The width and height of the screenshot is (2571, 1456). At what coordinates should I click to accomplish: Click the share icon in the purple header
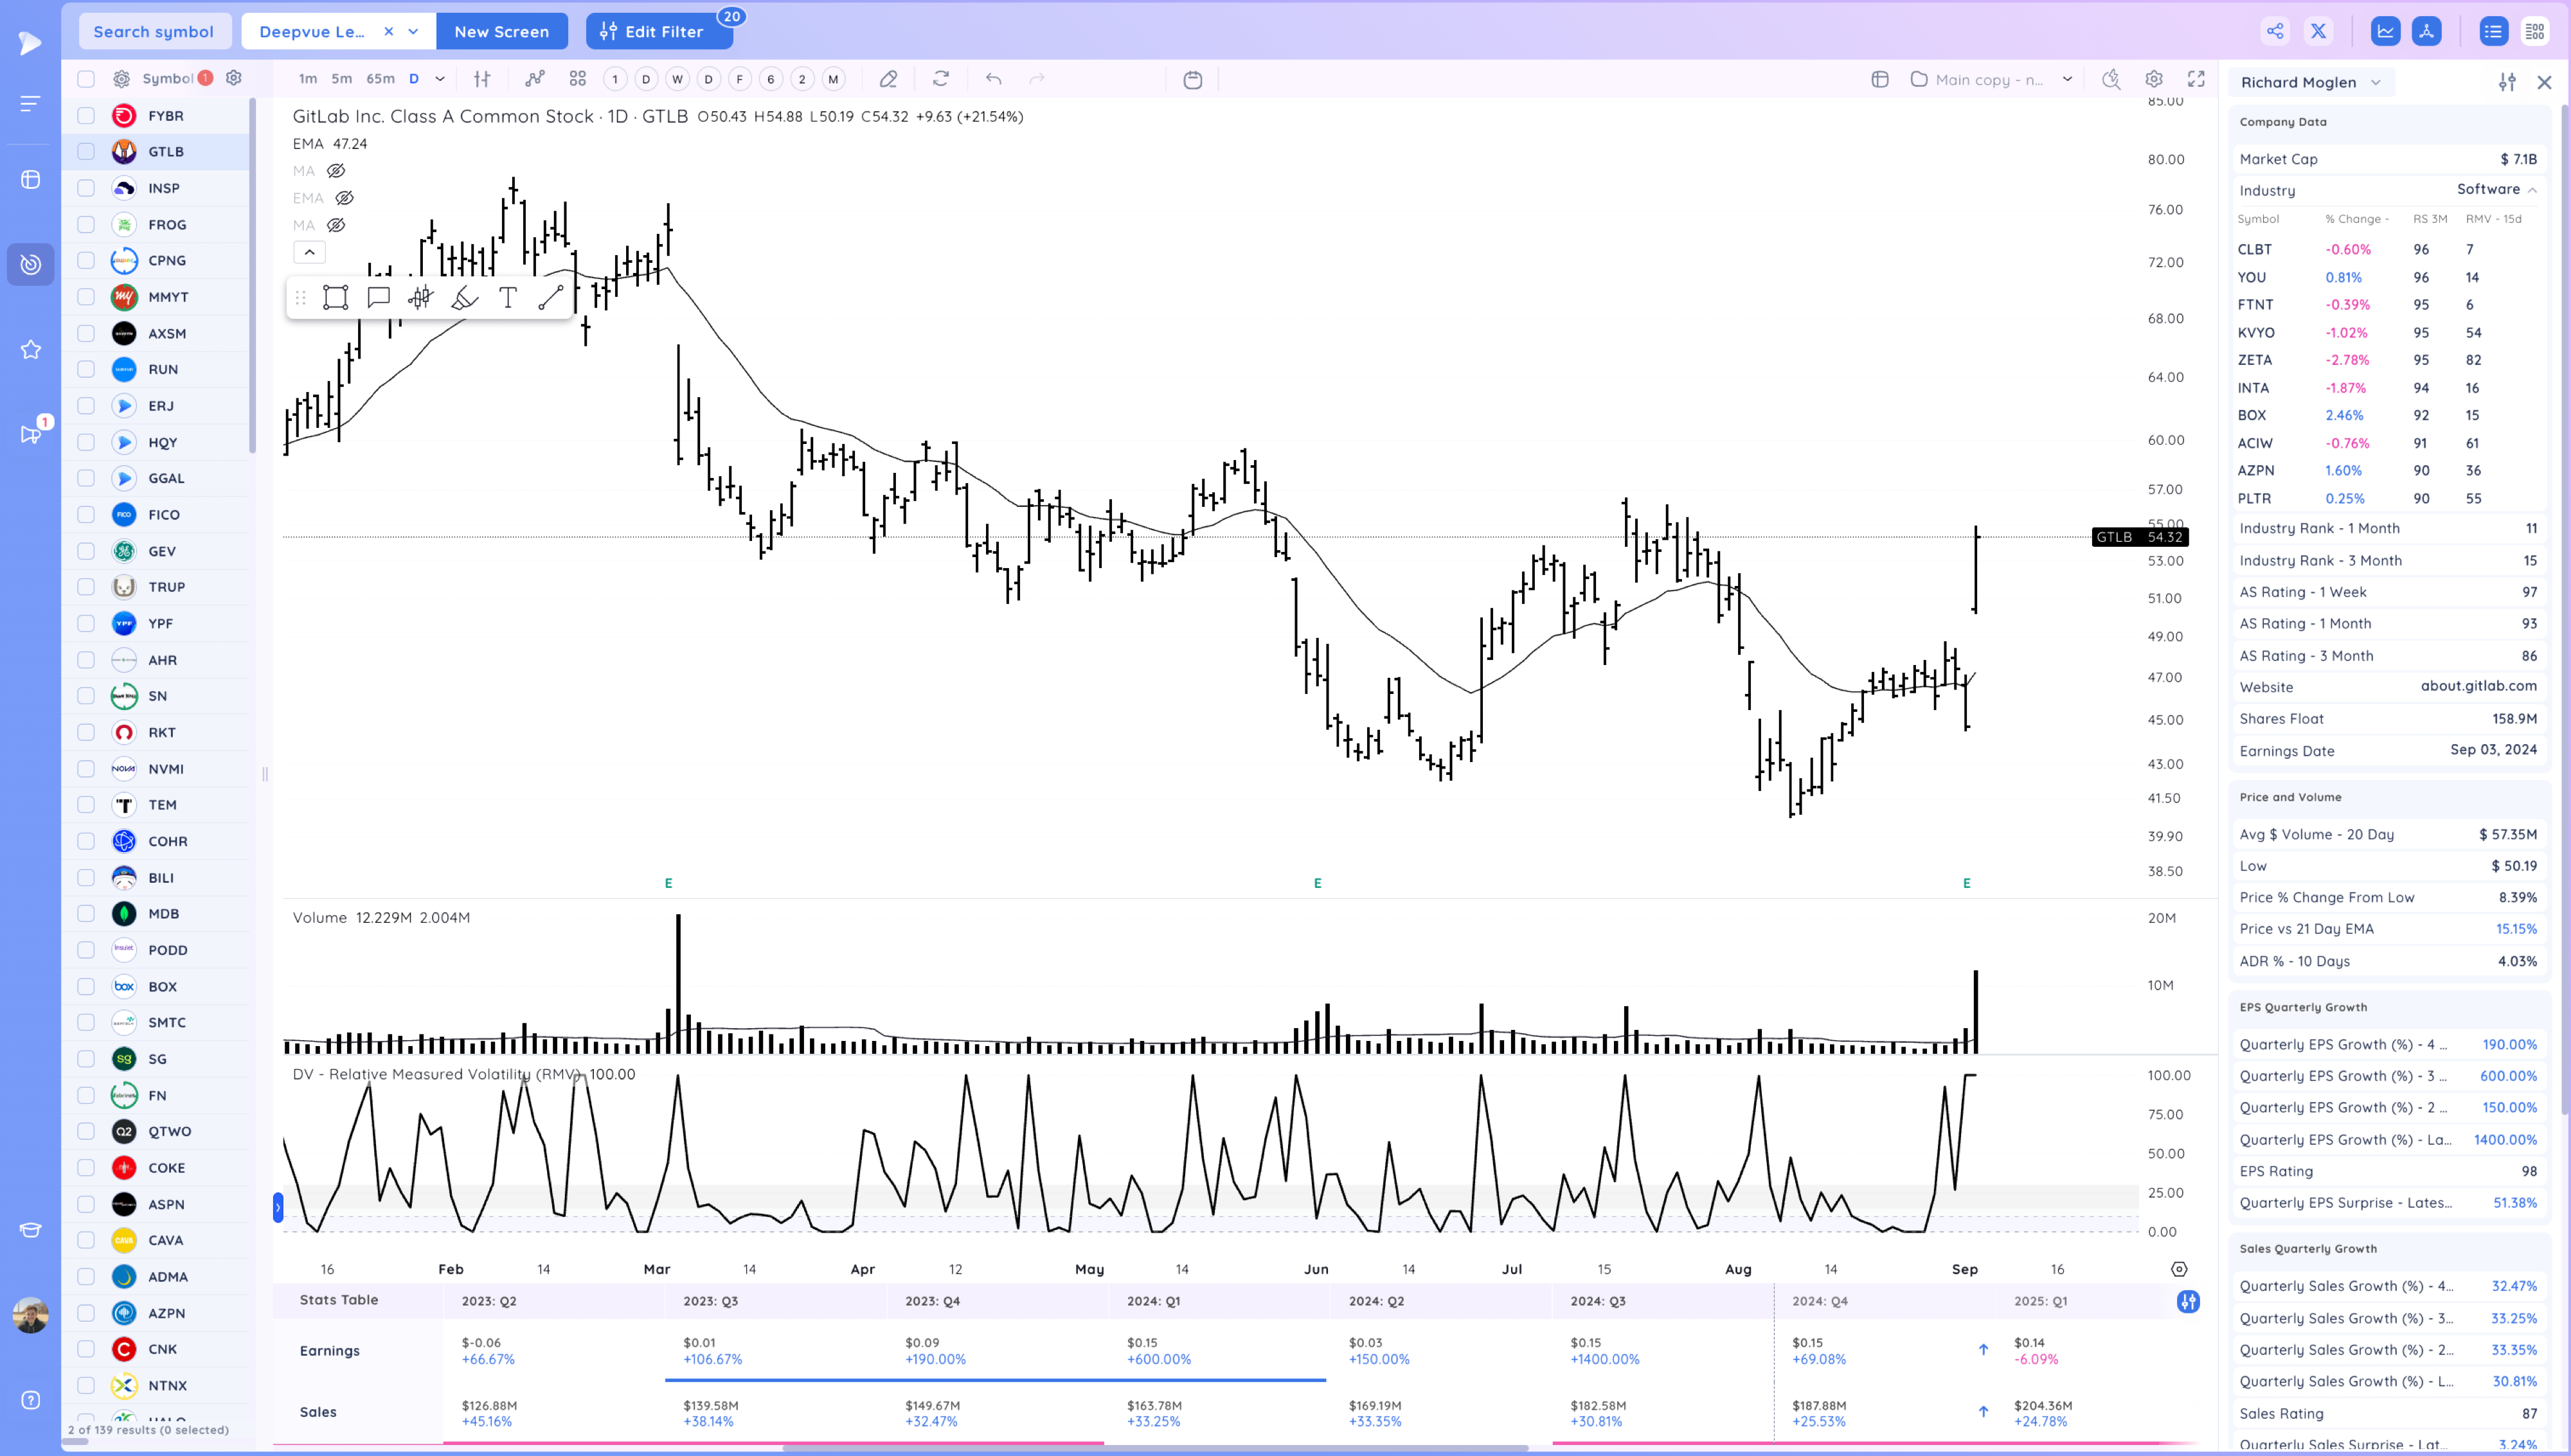tap(2274, 31)
